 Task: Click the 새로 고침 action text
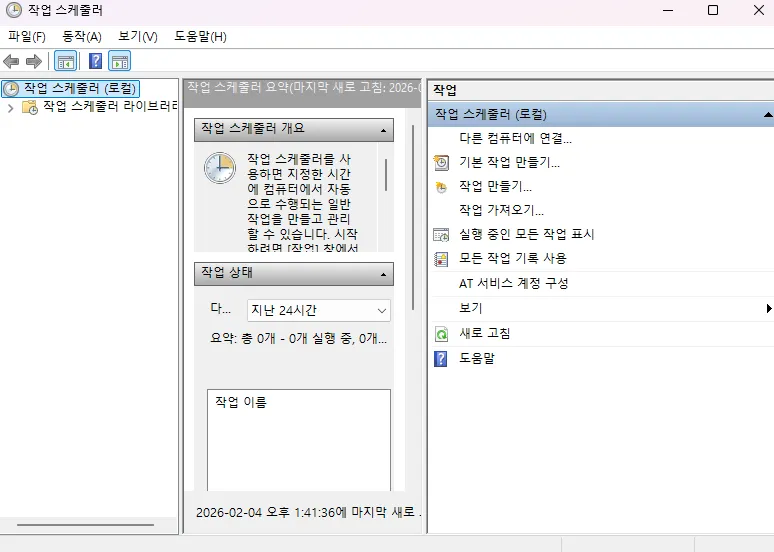(x=485, y=333)
